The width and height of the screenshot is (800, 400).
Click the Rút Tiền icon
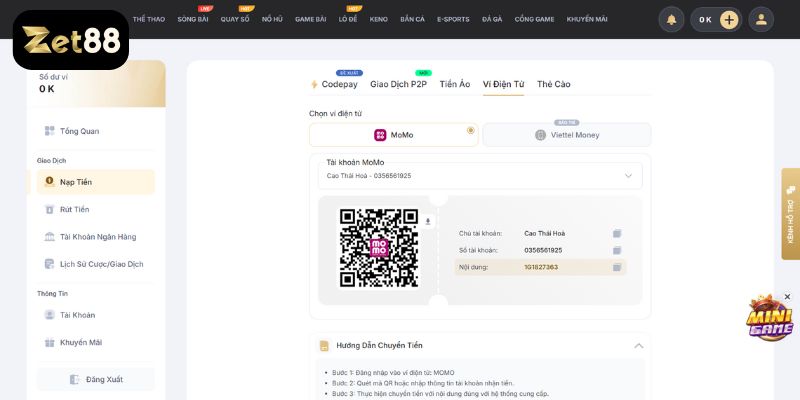click(49, 209)
